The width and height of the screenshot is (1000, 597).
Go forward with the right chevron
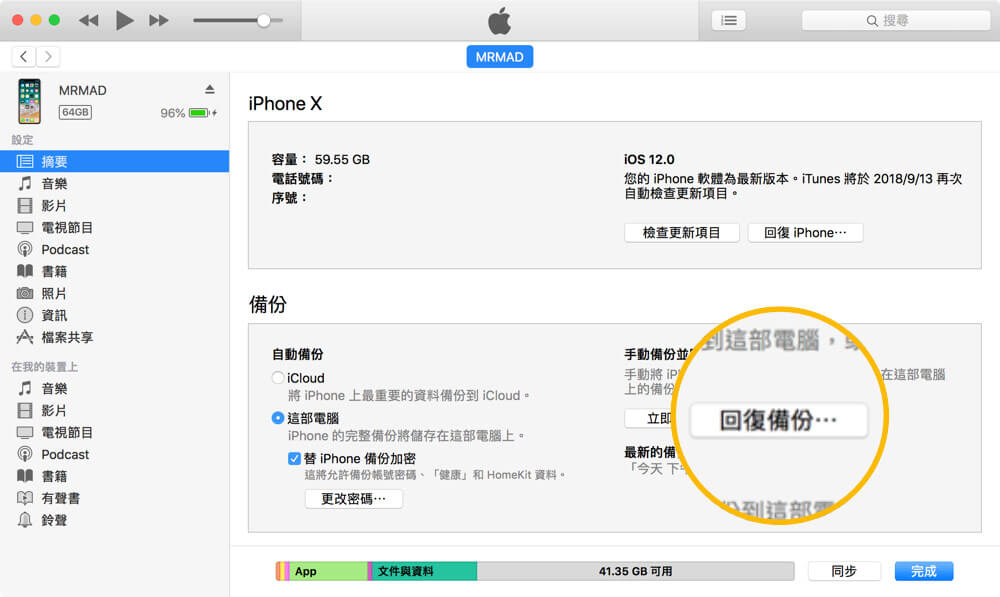[x=48, y=57]
